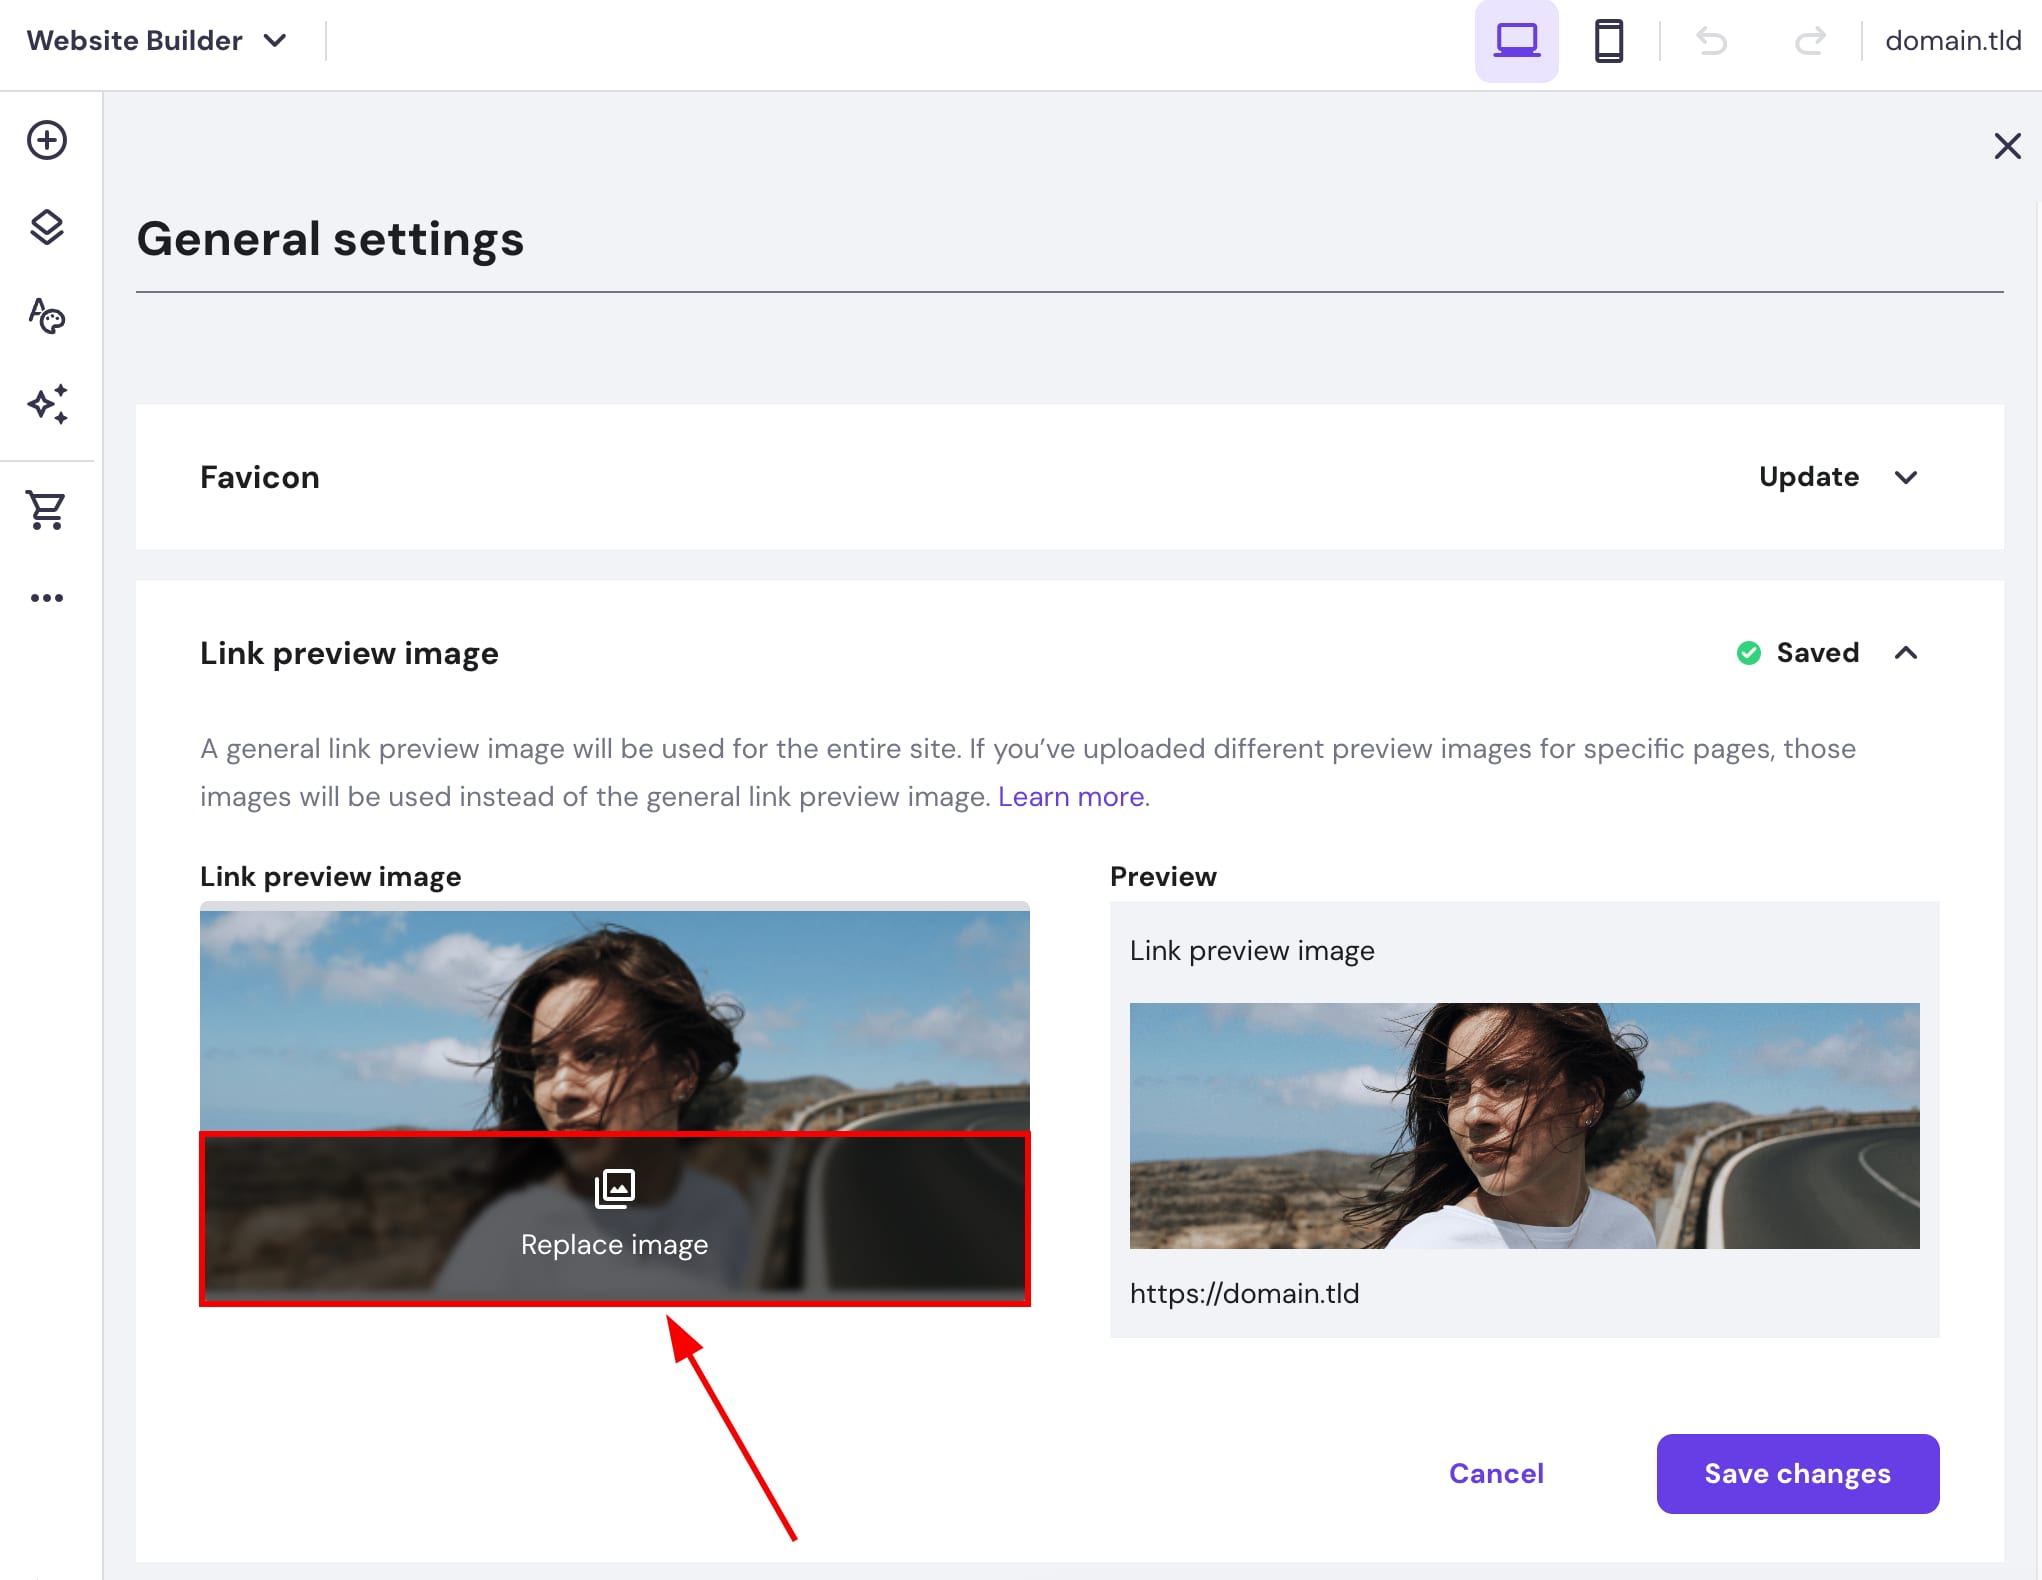This screenshot has width=2042, height=1580.
Task: Click the Save changes button
Action: point(1797,1473)
